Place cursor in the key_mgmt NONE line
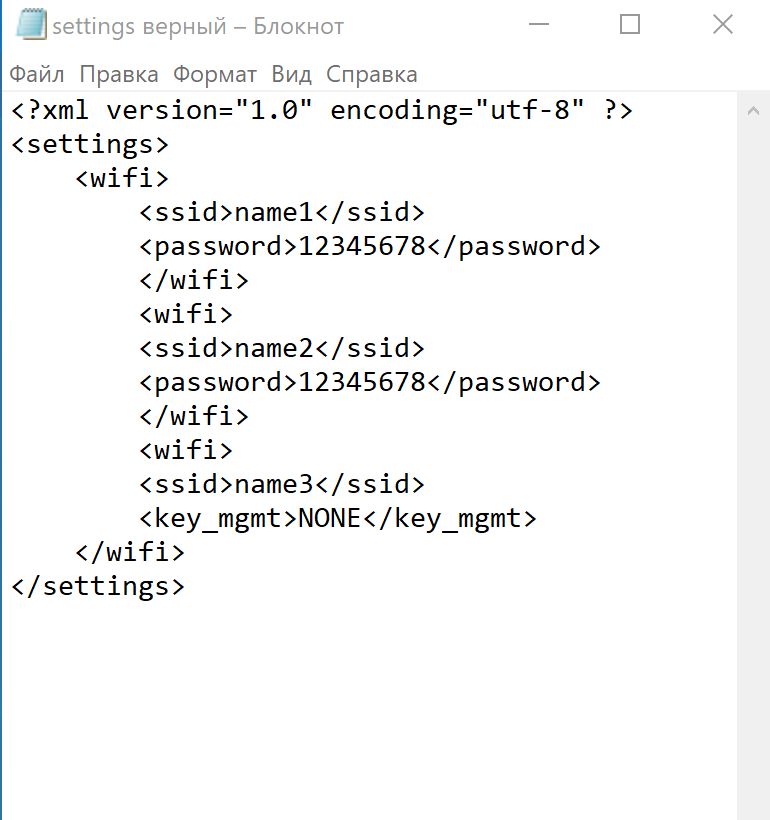The image size is (770, 820). pyautogui.click(x=338, y=519)
